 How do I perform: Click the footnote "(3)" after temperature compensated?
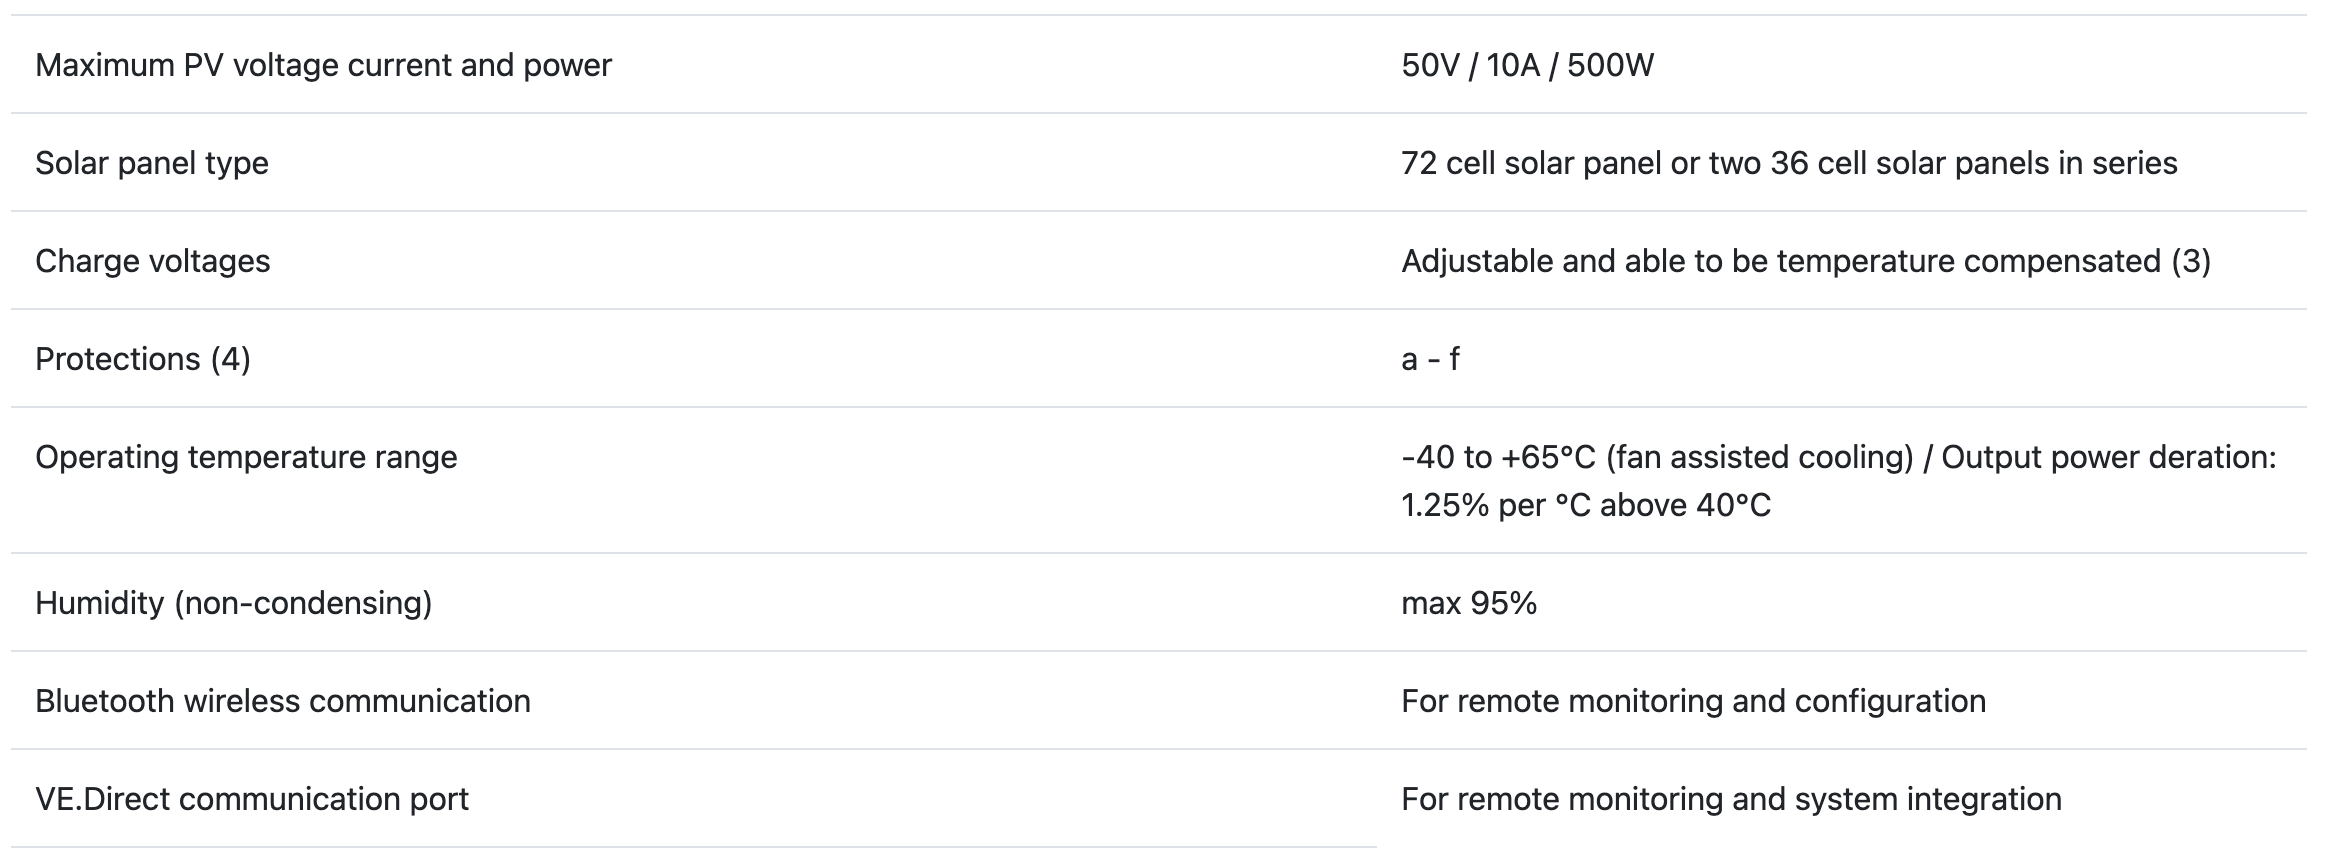coord(2190,261)
